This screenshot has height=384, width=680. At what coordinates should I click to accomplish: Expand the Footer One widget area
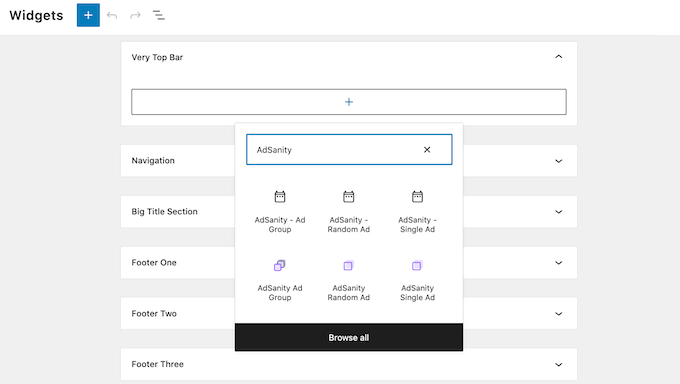559,263
